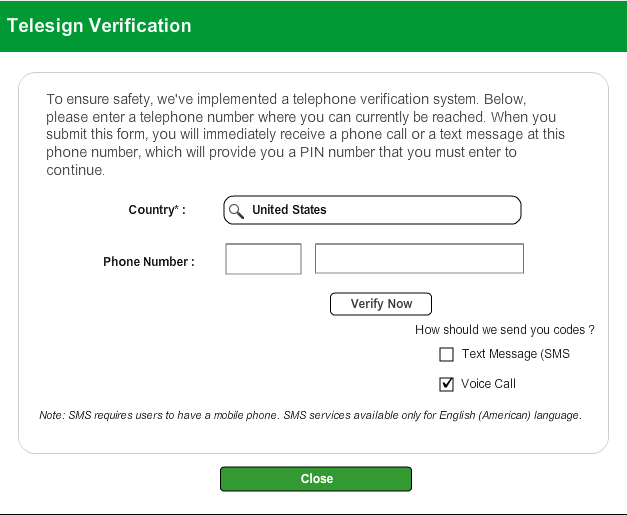Focus the long phone number input box
Image resolution: width=627 pixels, height=515 pixels.
(x=419, y=258)
